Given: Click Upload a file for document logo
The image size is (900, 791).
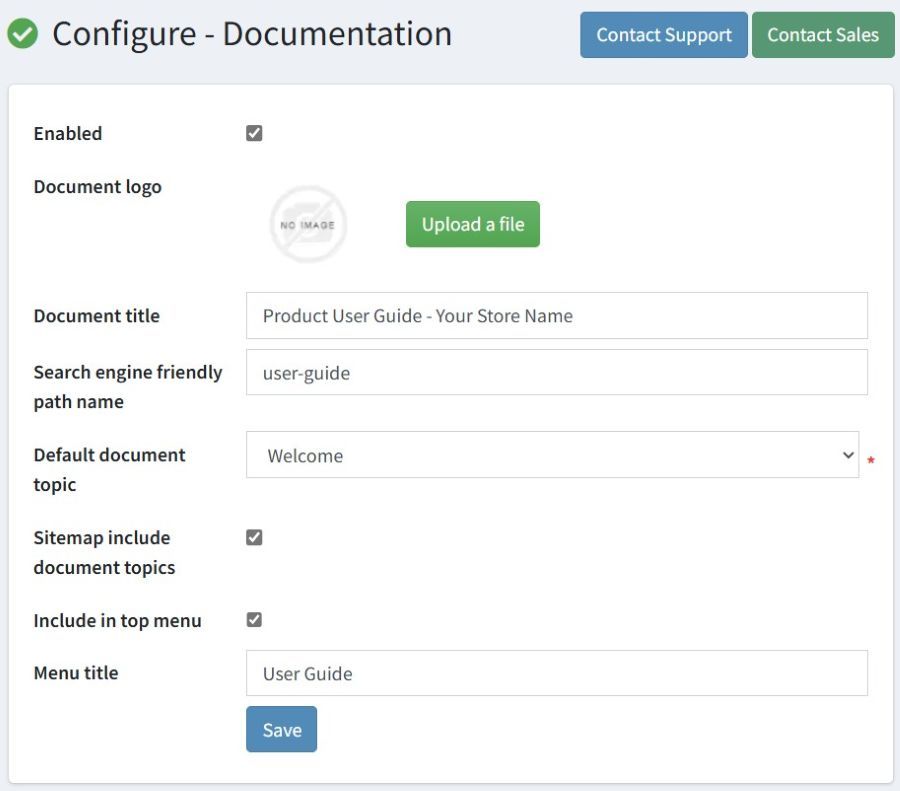Looking at the screenshot, I should 472,223.
